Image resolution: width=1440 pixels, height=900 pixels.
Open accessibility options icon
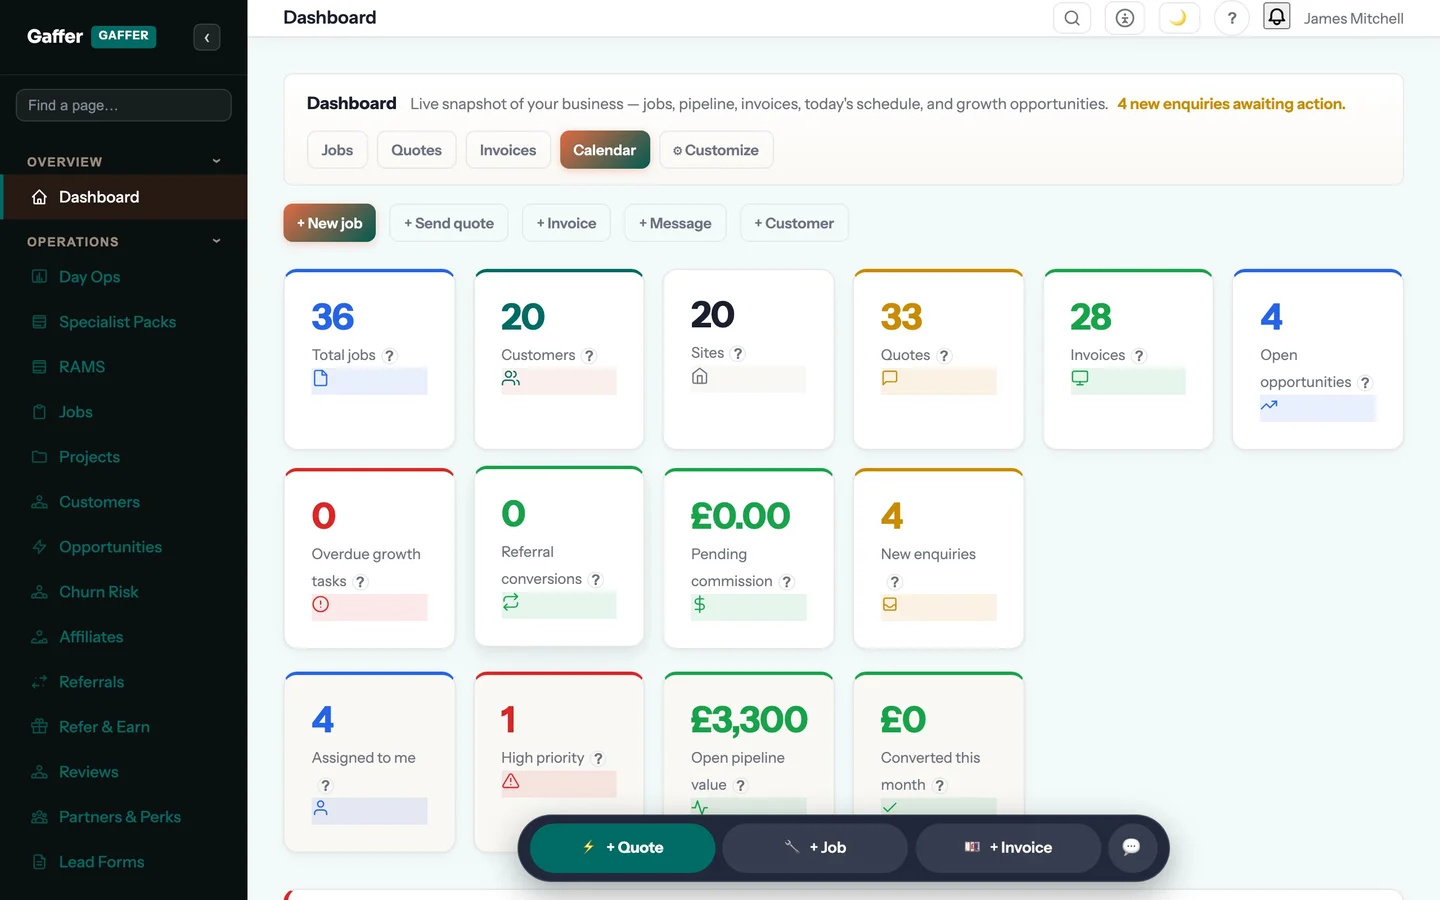coord(1125,18)
